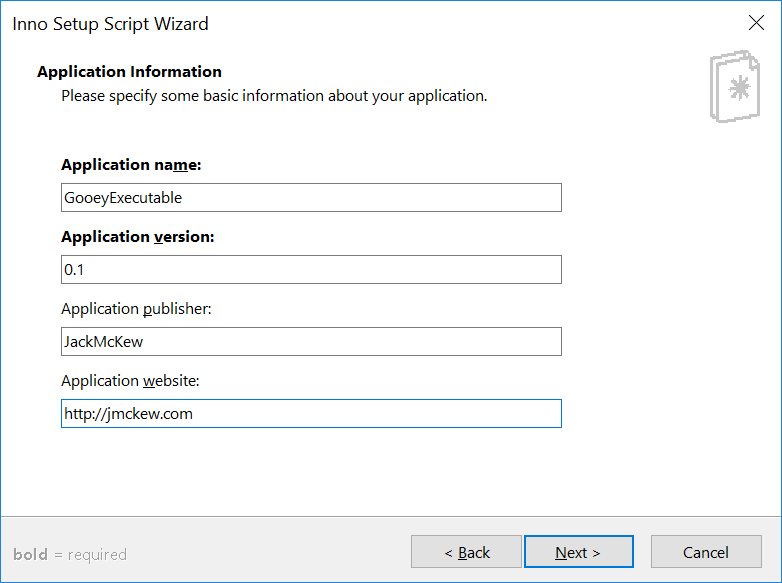Screen dimensions: 782x583
Task: Click the Inno Setup Script Wizard title text
Action: click(110, 24)
